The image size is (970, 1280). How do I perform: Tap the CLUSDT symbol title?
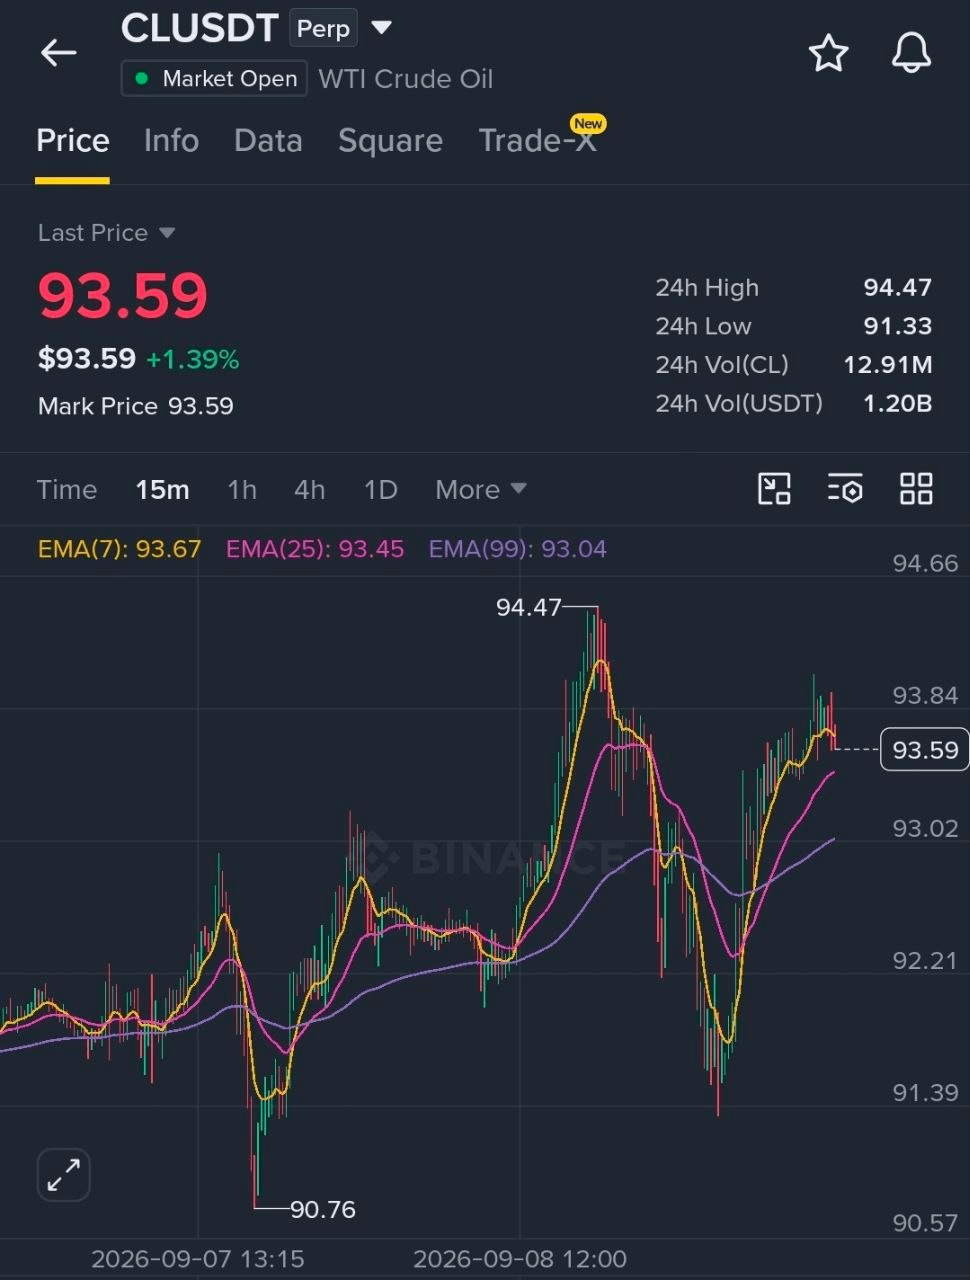click(199, 28)
